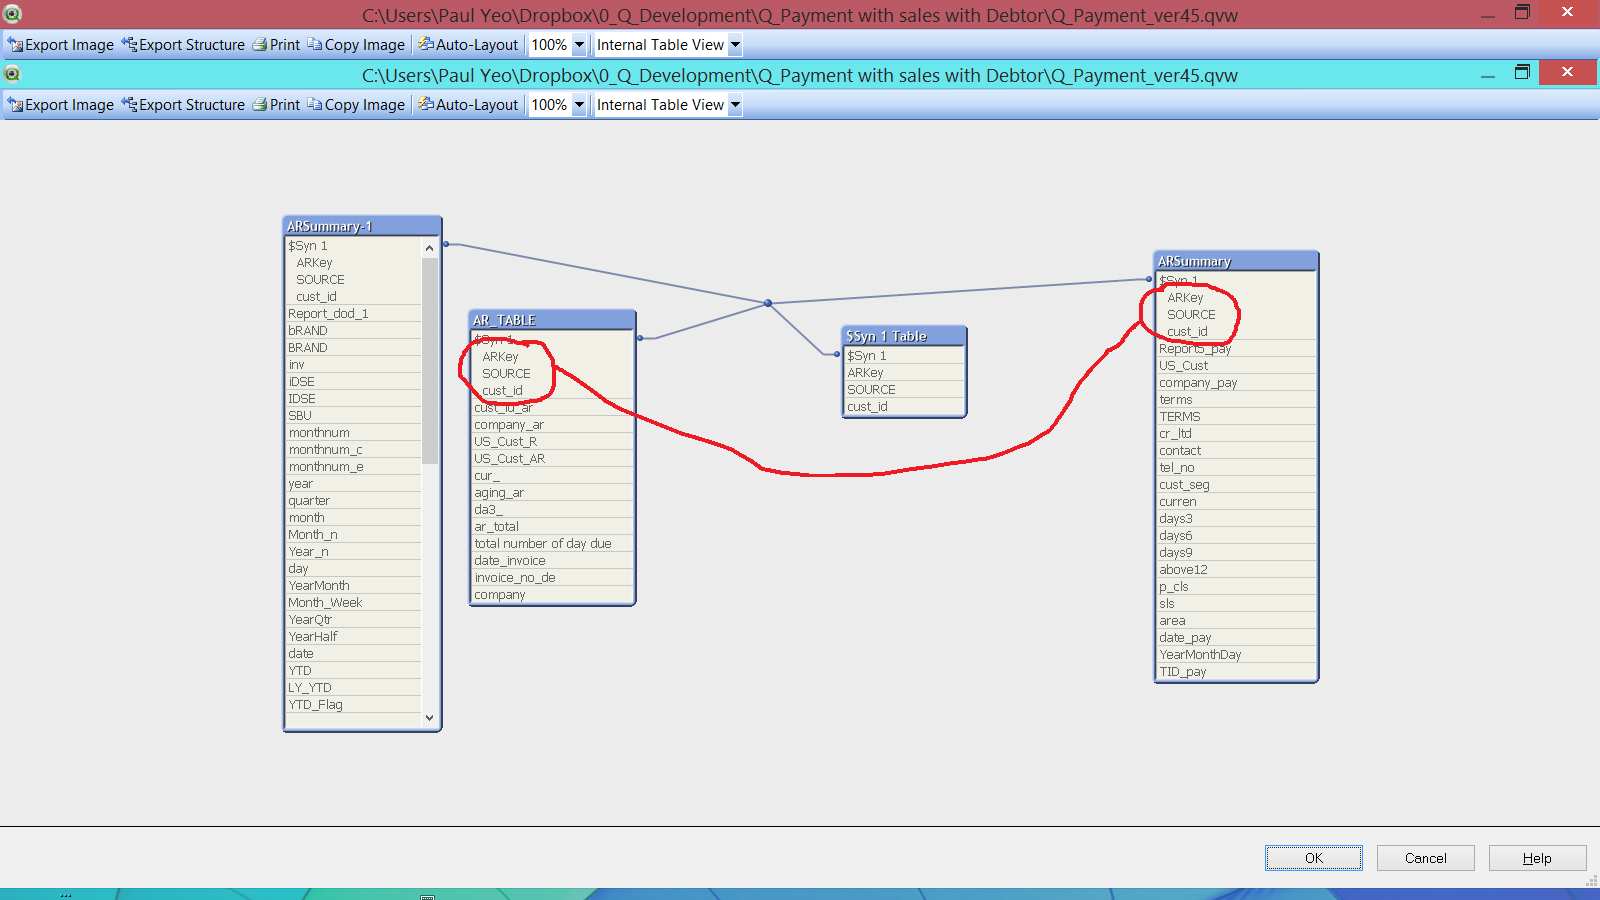Screen dimensions: 1600x900
Task: Select the YTD_Flag field in ARSummary-1
Action: click(x=353, y=704)
